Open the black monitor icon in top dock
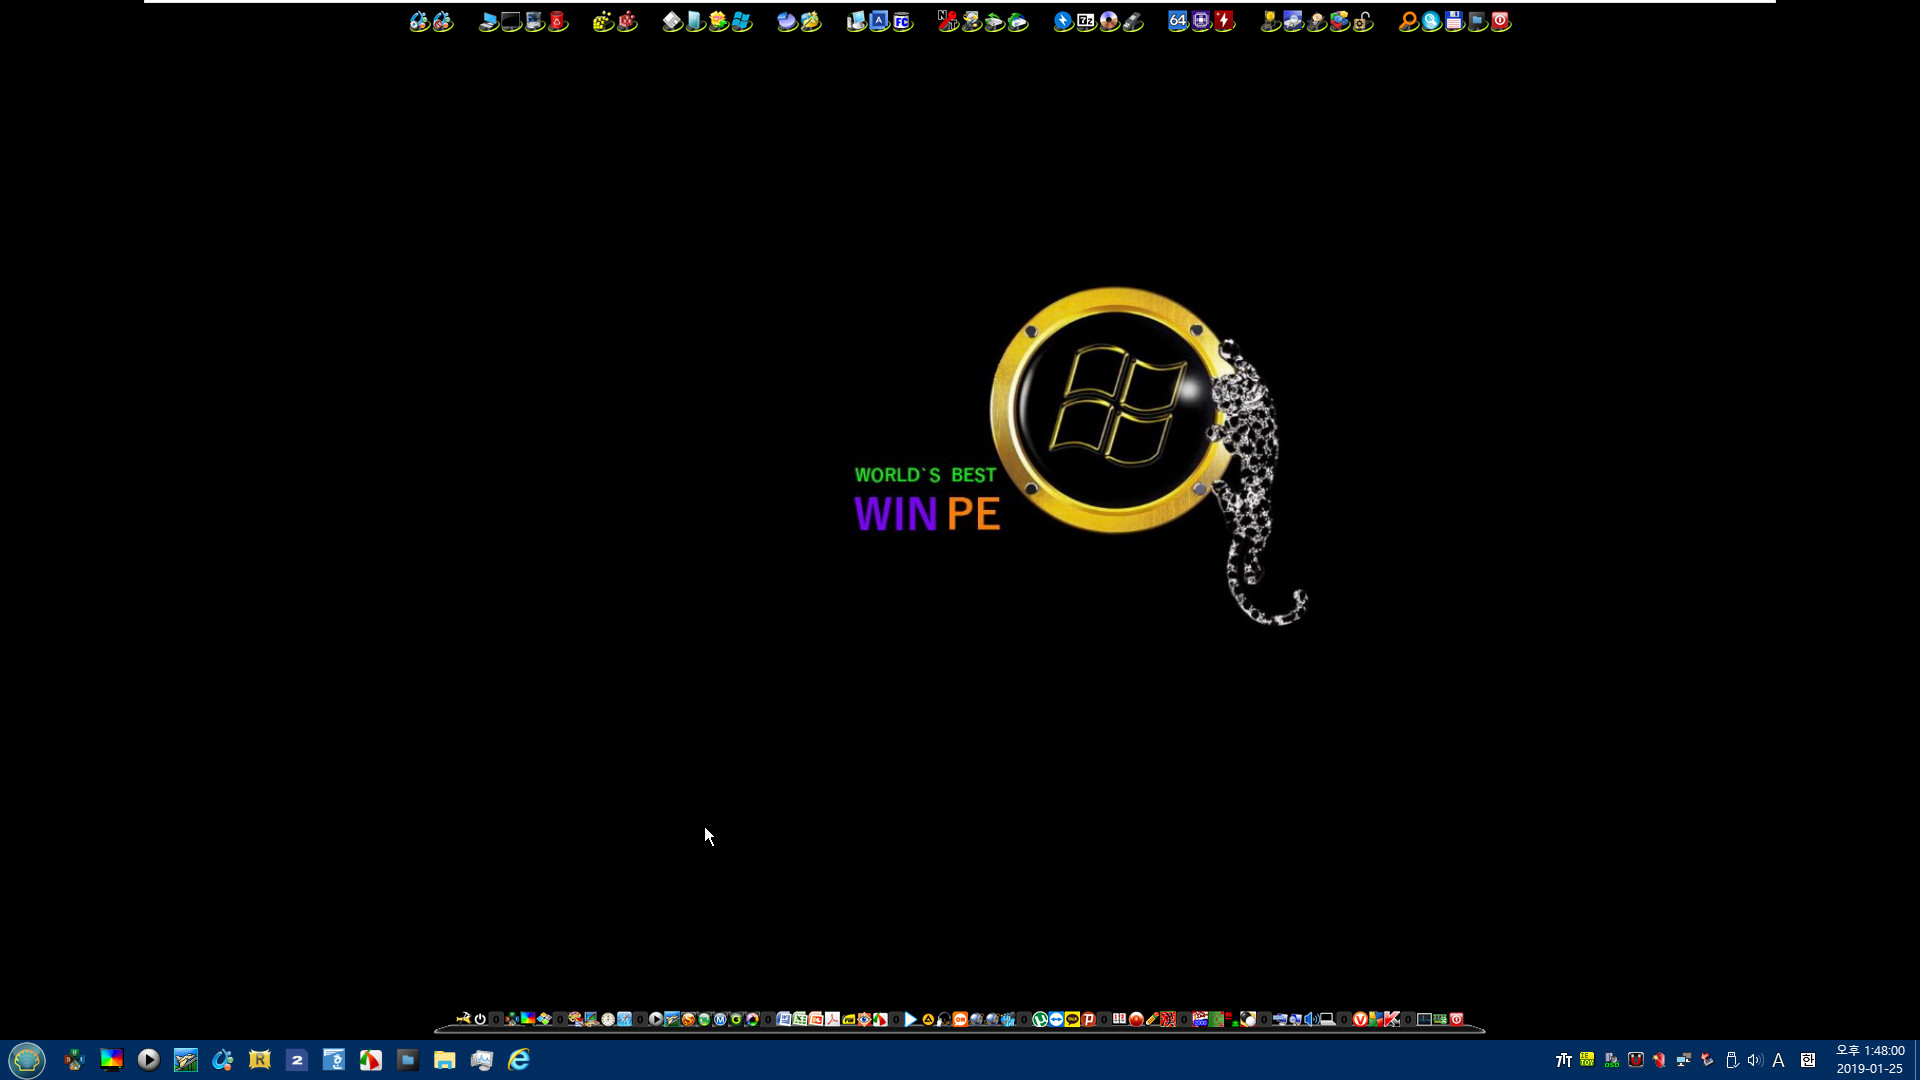The width and height of the screenshot is (1920, 1080). 511,21
